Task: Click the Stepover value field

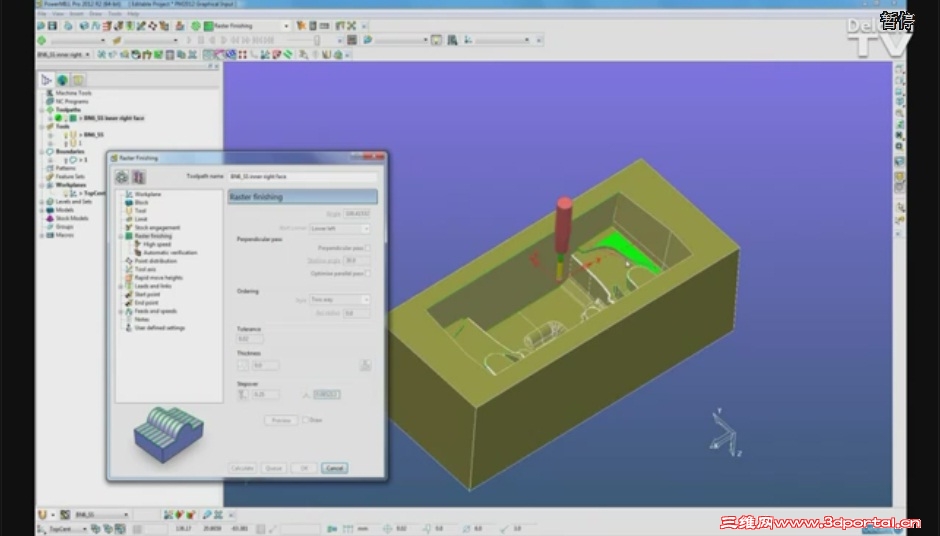Action: pos(265,395)
